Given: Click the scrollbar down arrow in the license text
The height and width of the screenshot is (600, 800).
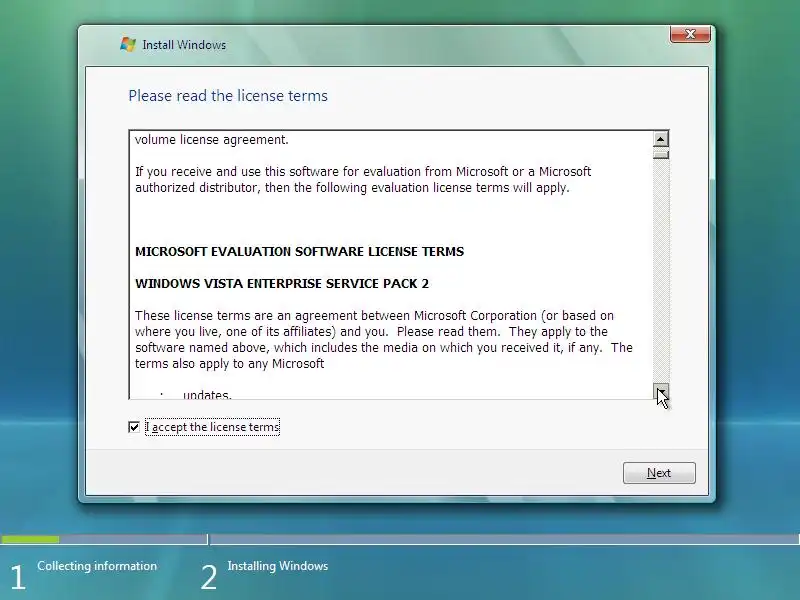Looking at the screenshot, I should click(x=661, y=391).
